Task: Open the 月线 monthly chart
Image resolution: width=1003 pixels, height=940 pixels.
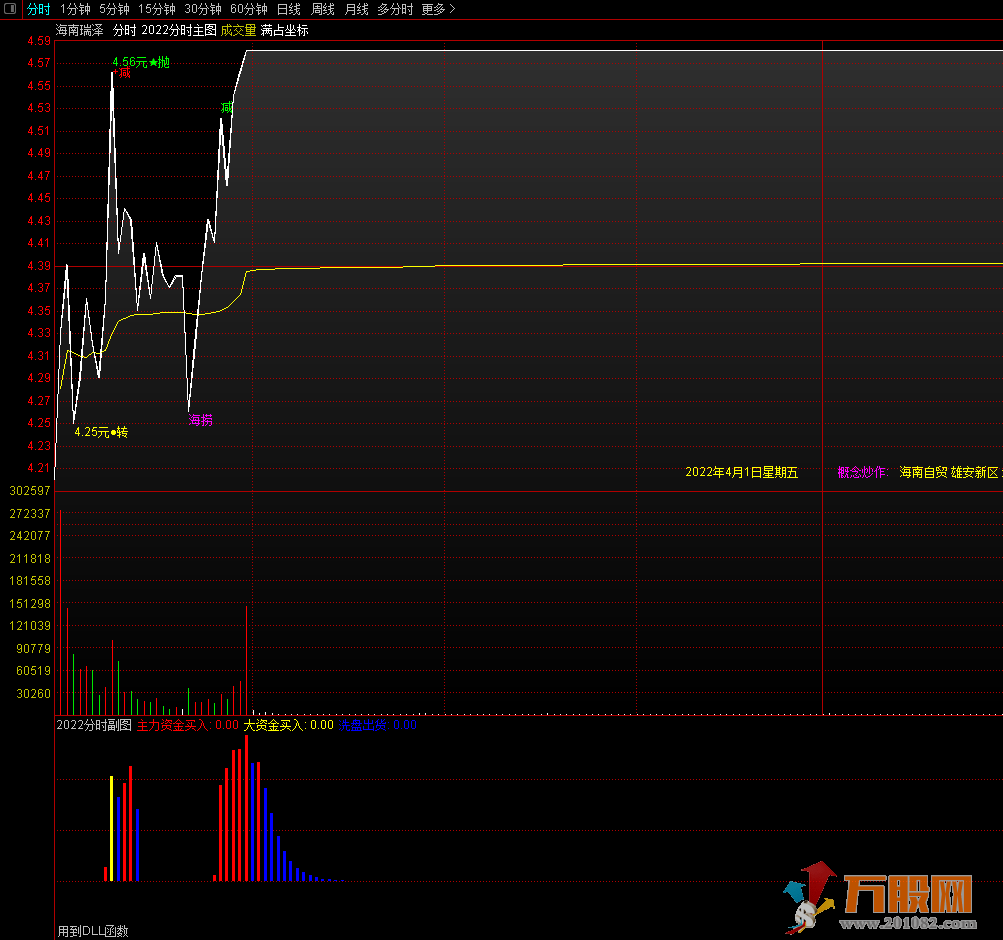Action: 356,9
